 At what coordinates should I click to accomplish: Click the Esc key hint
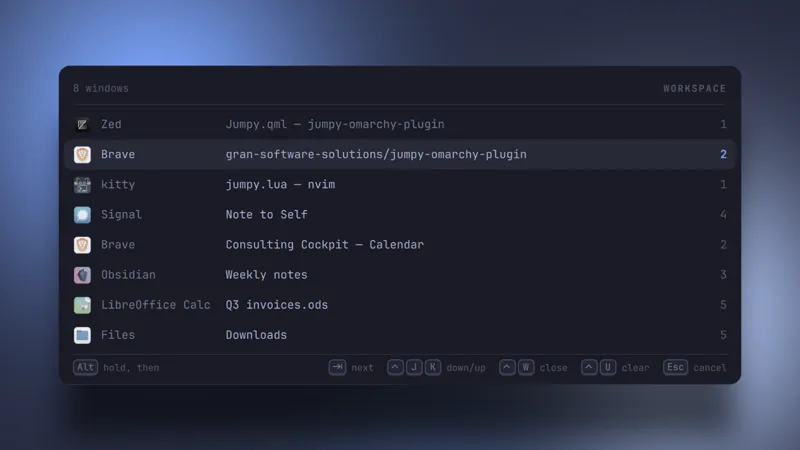tap(676, 367)
